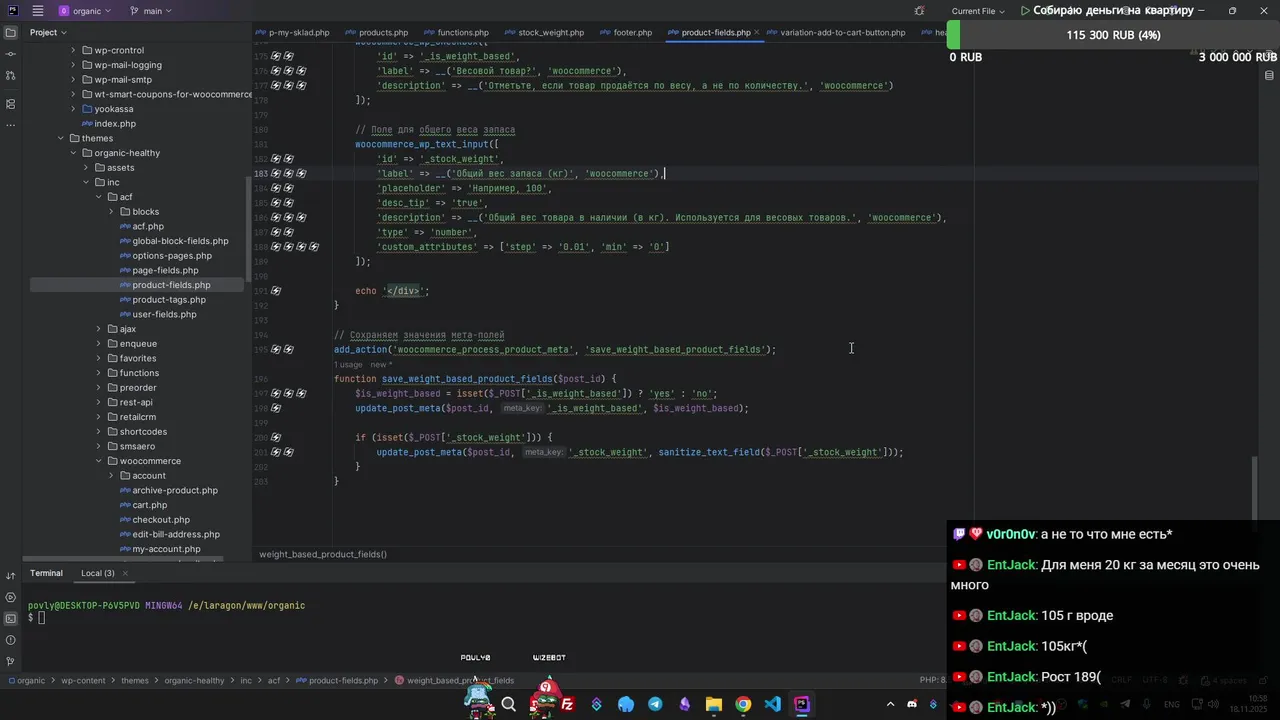Click the wp-content breadcrumb

tap(83, 681)
